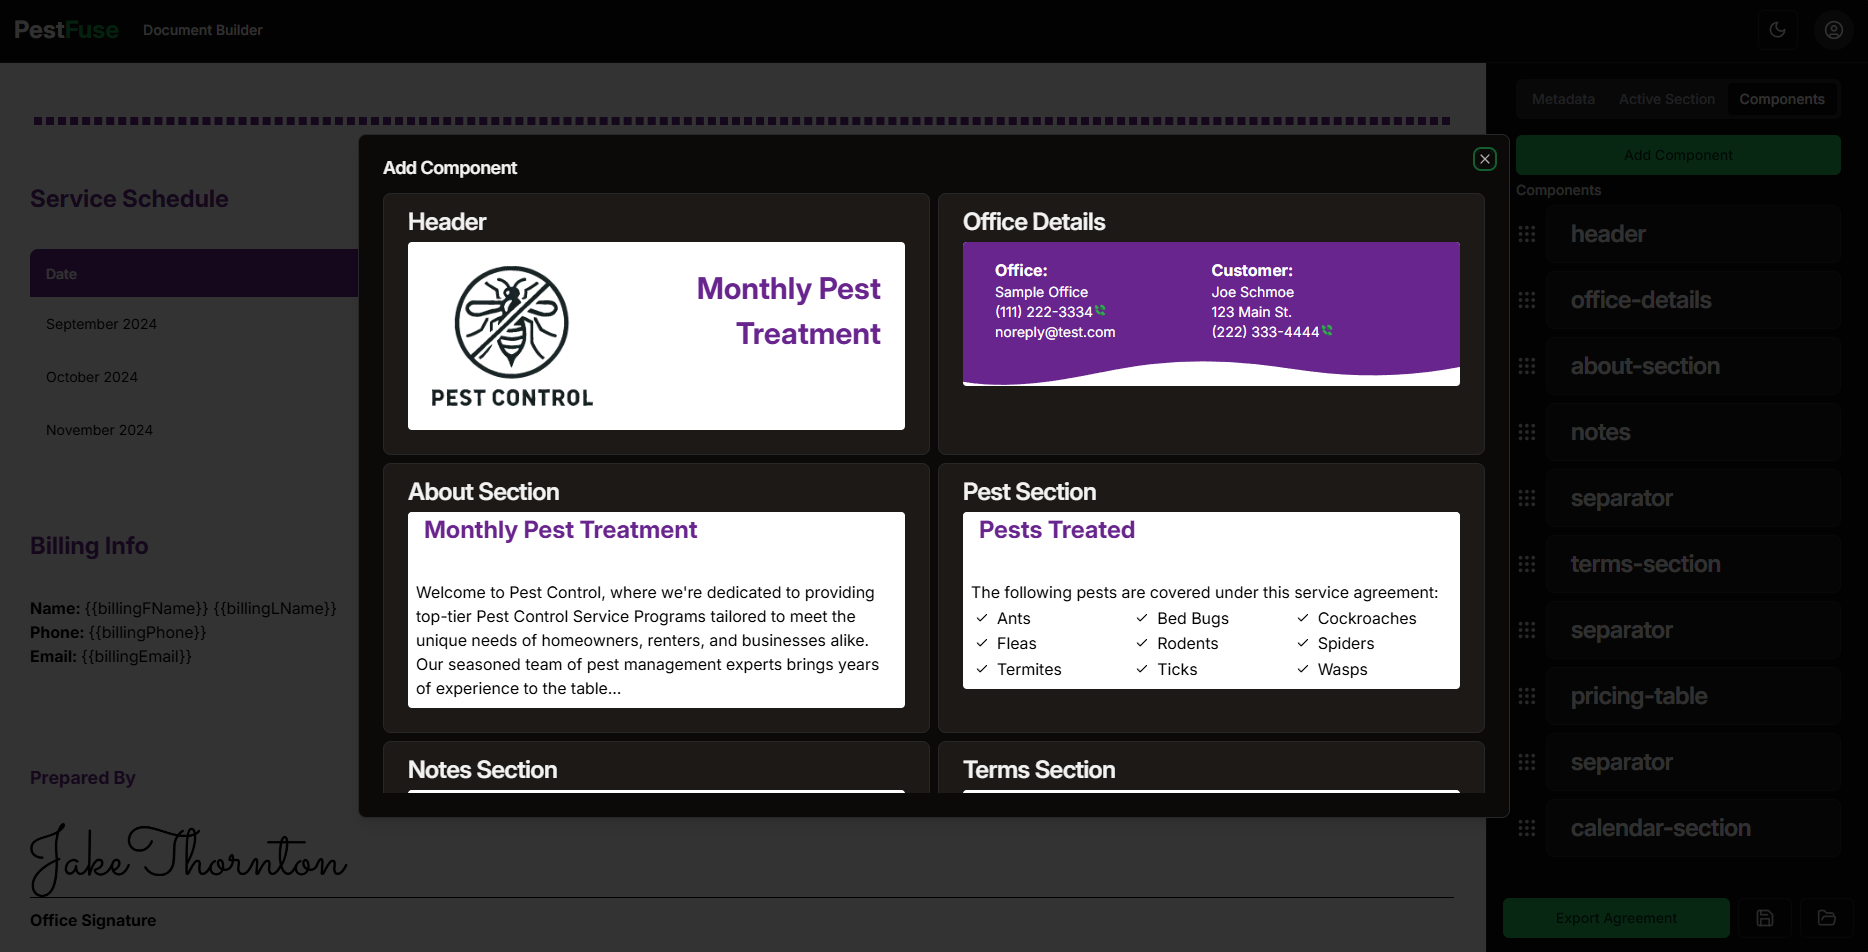This screenshot has height=952, width=1868.
Task: Close the Add Component dialog
Action: click(1485, 159)
